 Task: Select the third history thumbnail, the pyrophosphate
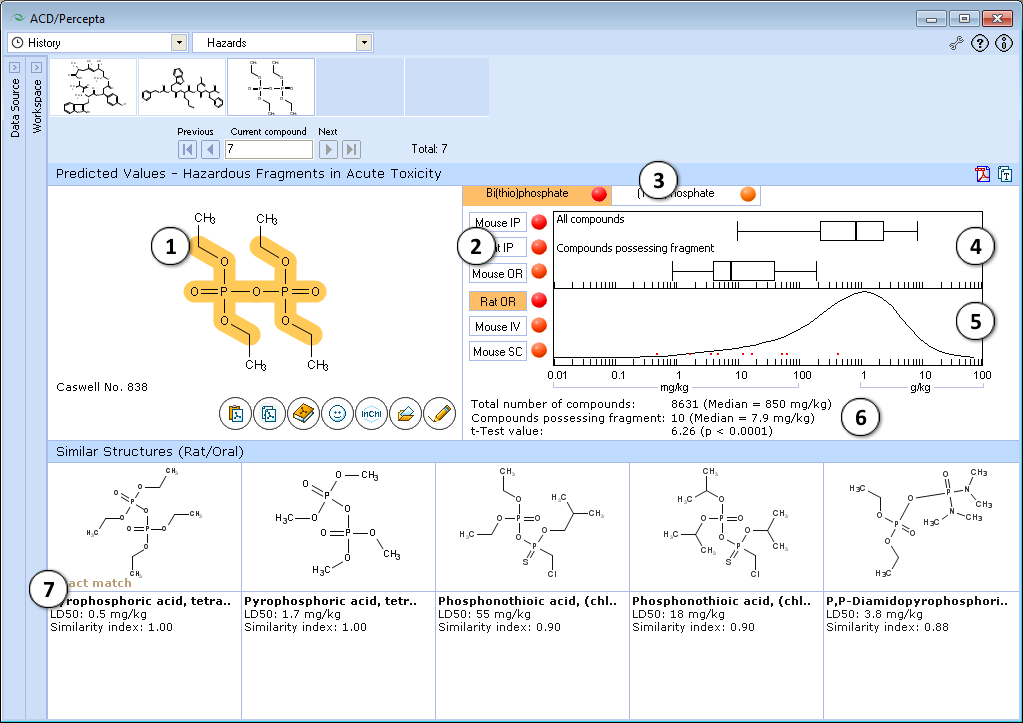pos(271,87)
